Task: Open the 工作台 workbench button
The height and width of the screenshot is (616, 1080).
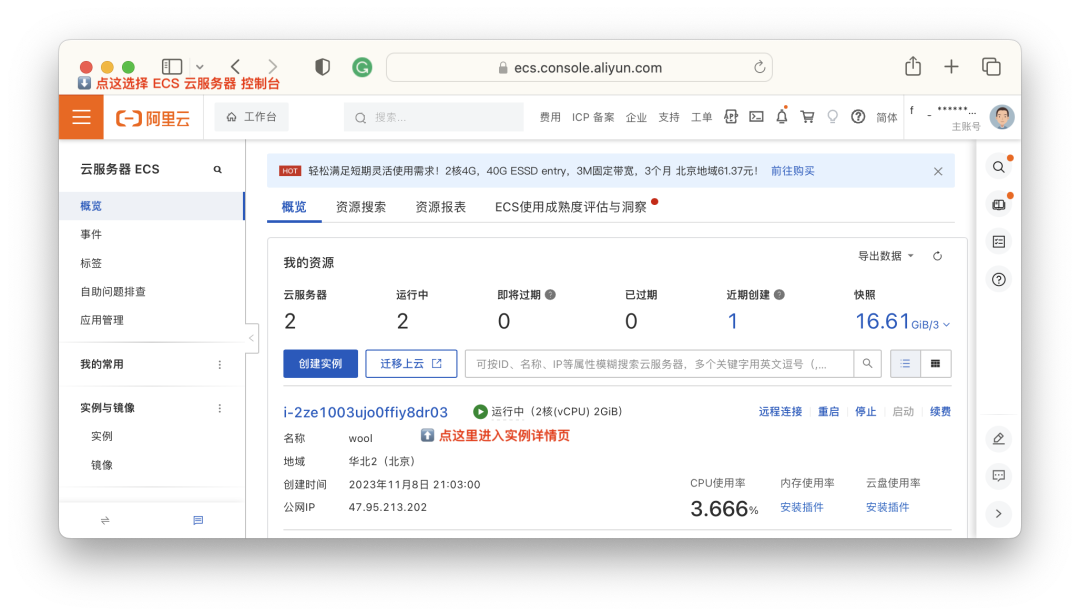Action: point(251,117)
